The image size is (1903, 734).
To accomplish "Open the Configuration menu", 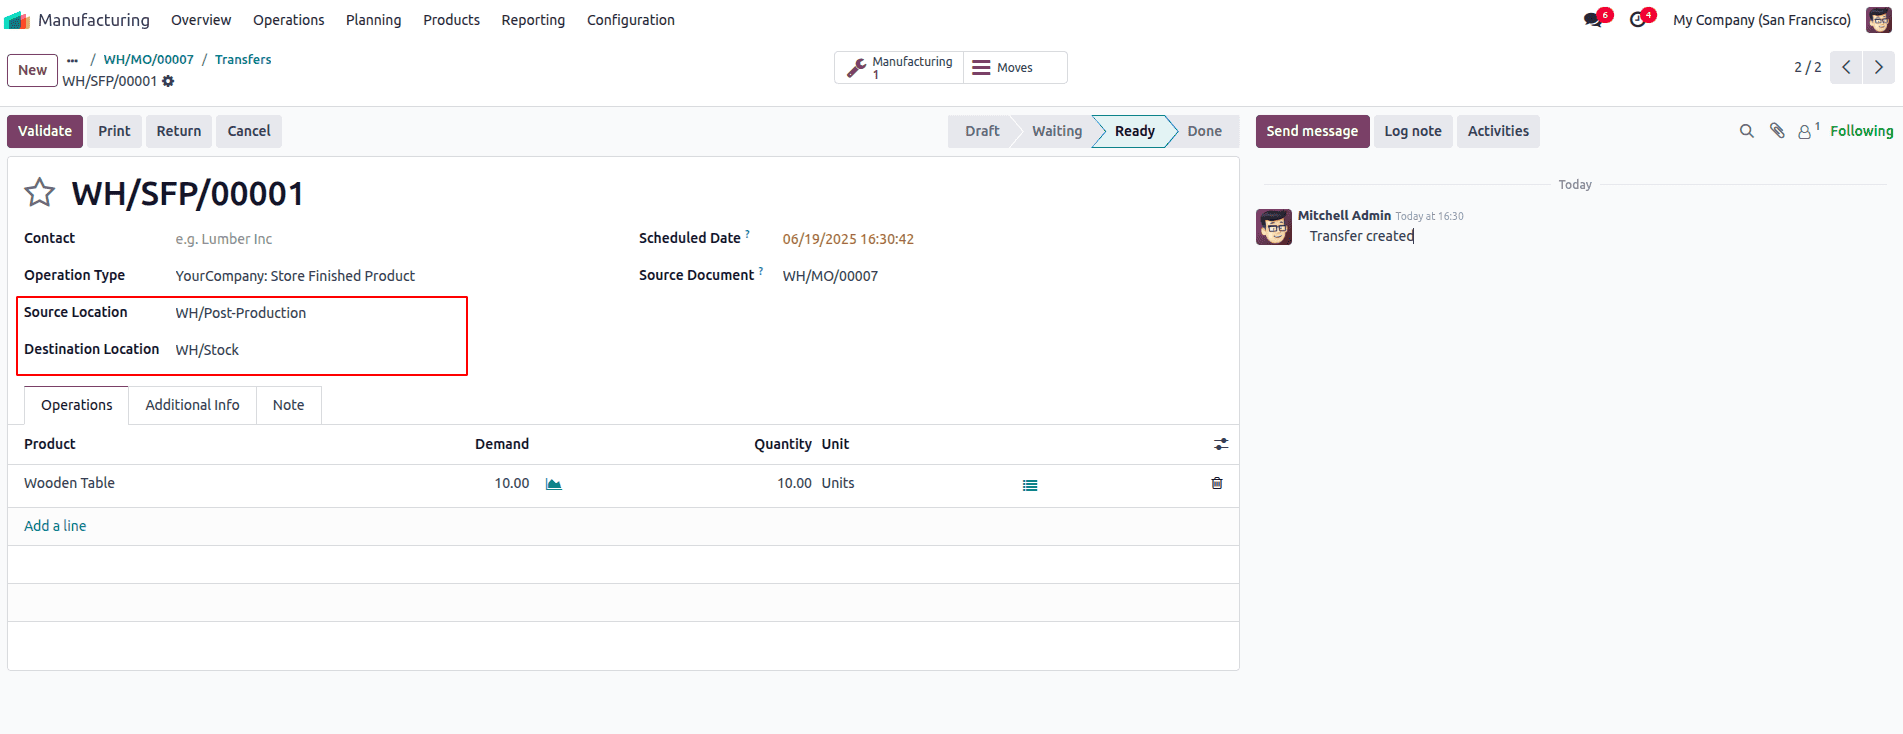I will (x=630, y=20).
